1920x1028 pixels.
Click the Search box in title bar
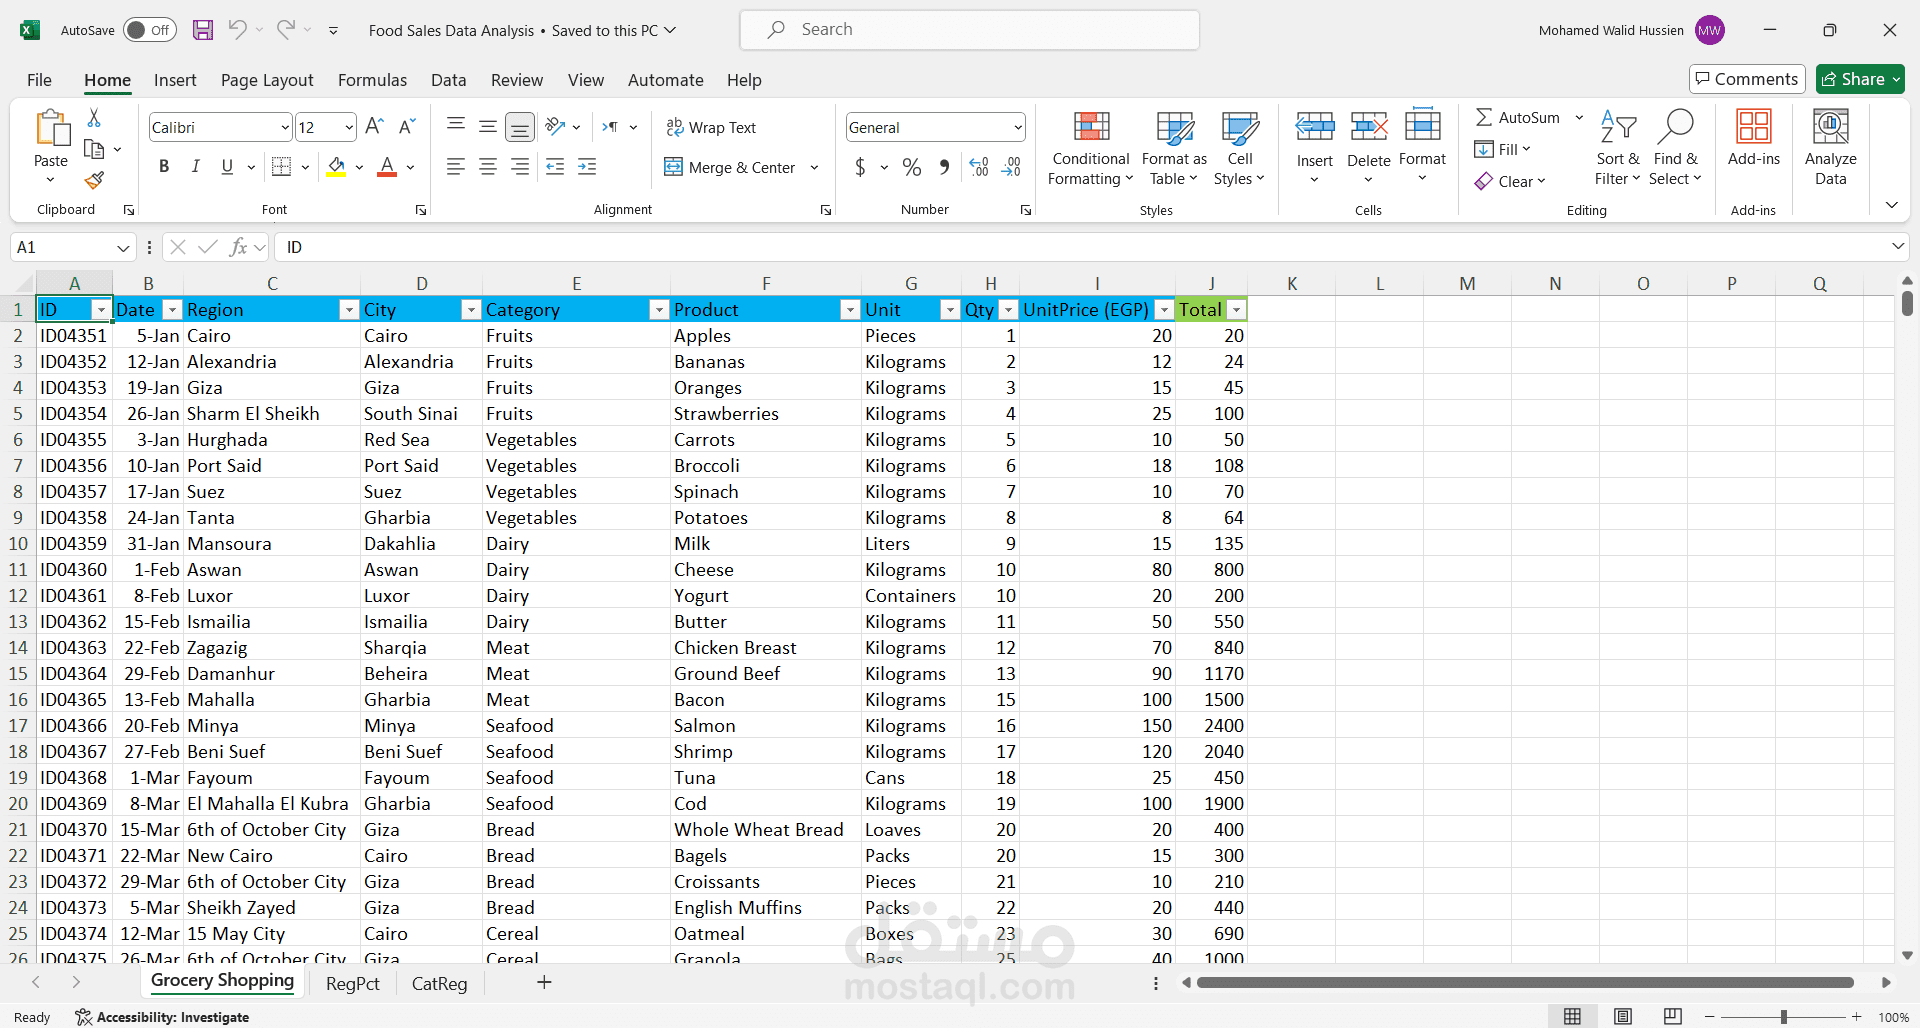pyautogui.click(x=969, y=30)
